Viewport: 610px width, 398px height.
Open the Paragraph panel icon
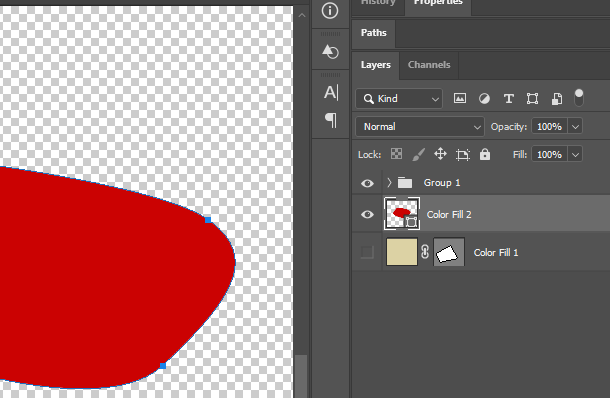point(331,120)
